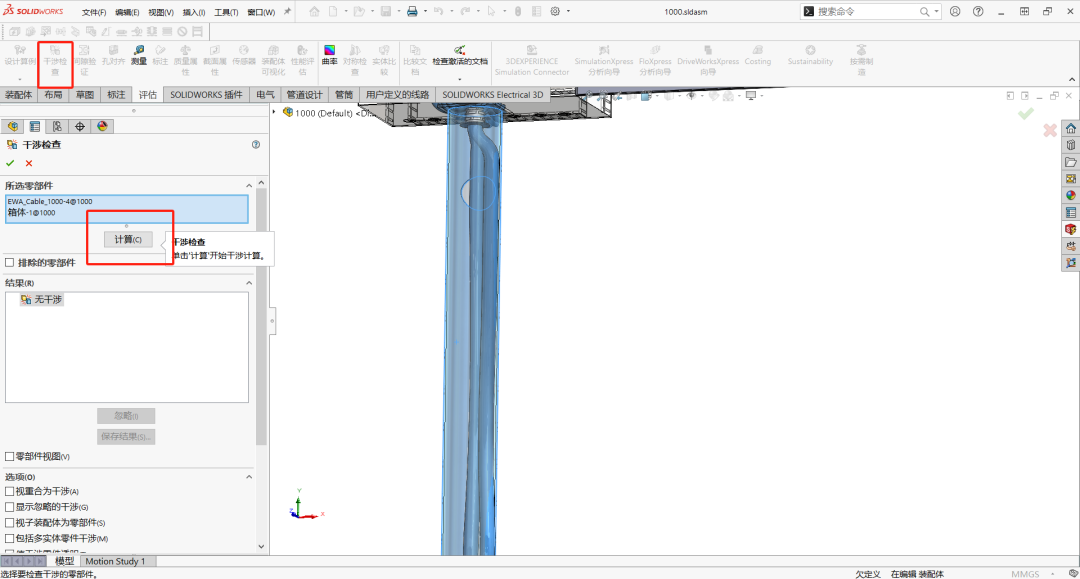Open the 间隙验证 clearance verification tool
The width and height of the screenshot is (1080, 579).
click(84, 61)
